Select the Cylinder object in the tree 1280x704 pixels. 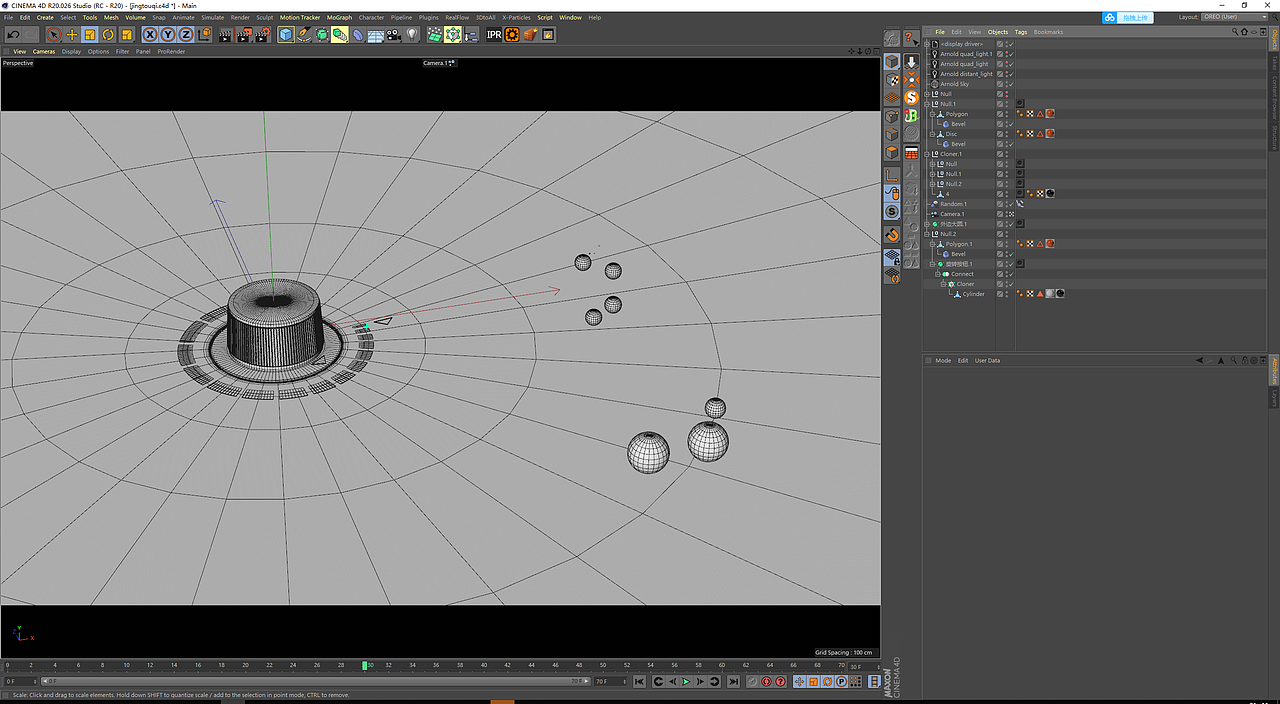click(973, 294)
